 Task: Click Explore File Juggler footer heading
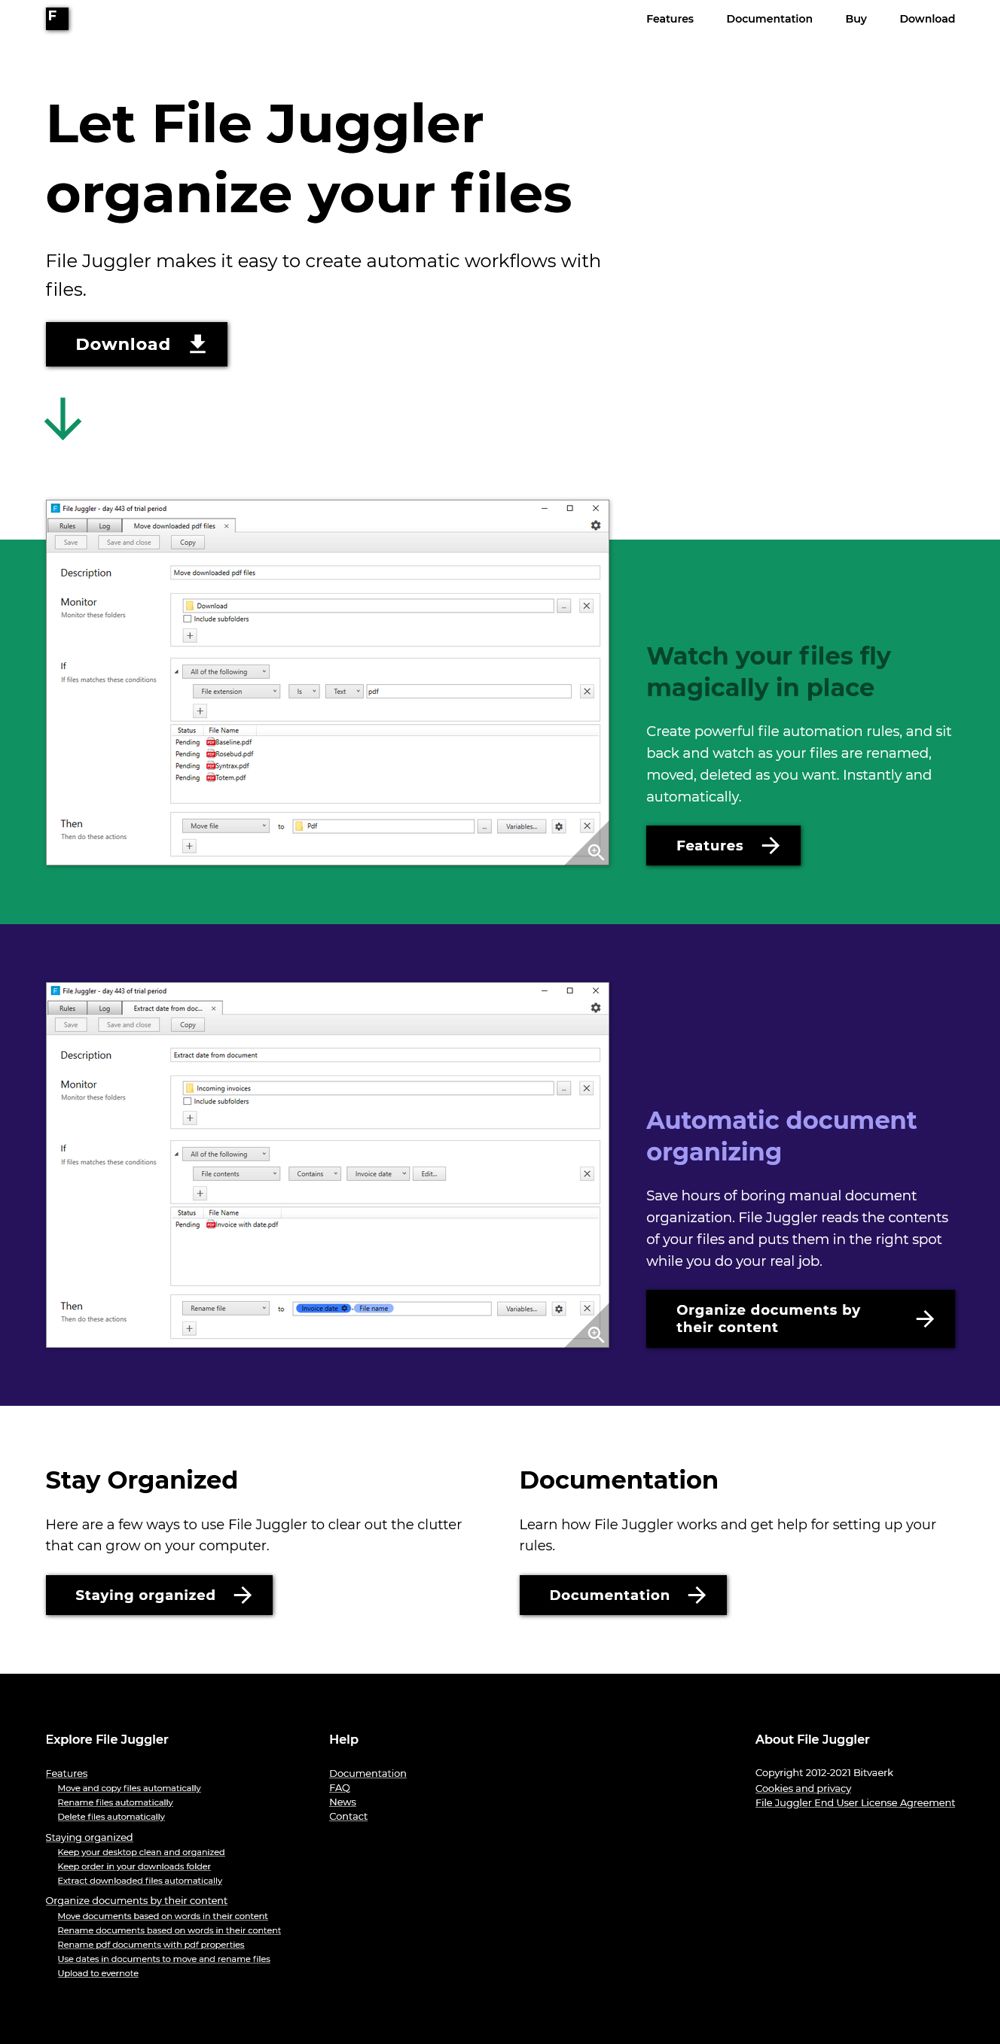tap(107, 1739)
